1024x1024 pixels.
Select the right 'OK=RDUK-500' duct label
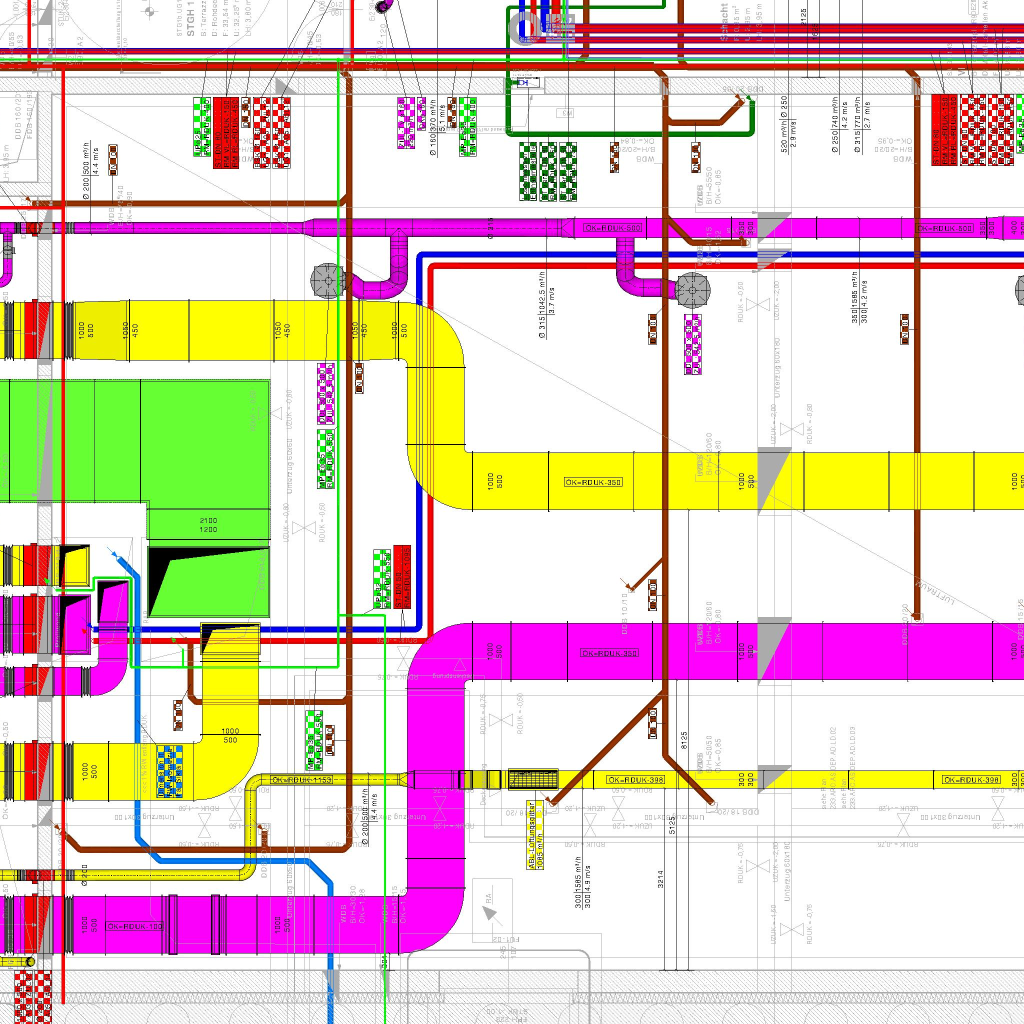click(944, 228)
